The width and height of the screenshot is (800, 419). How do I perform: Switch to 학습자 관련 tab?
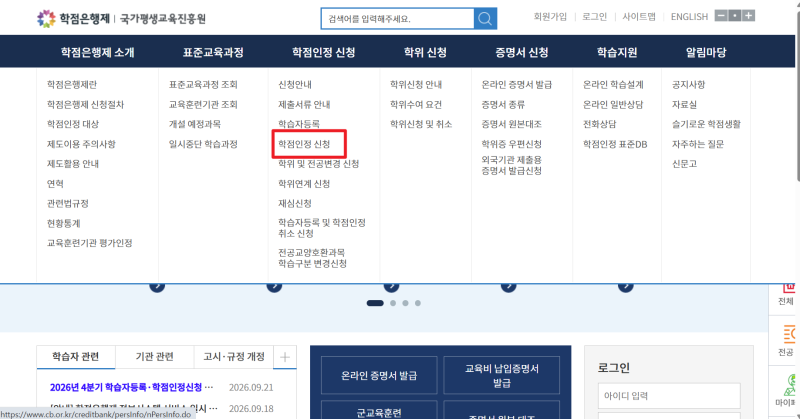[x=76, y=357]
